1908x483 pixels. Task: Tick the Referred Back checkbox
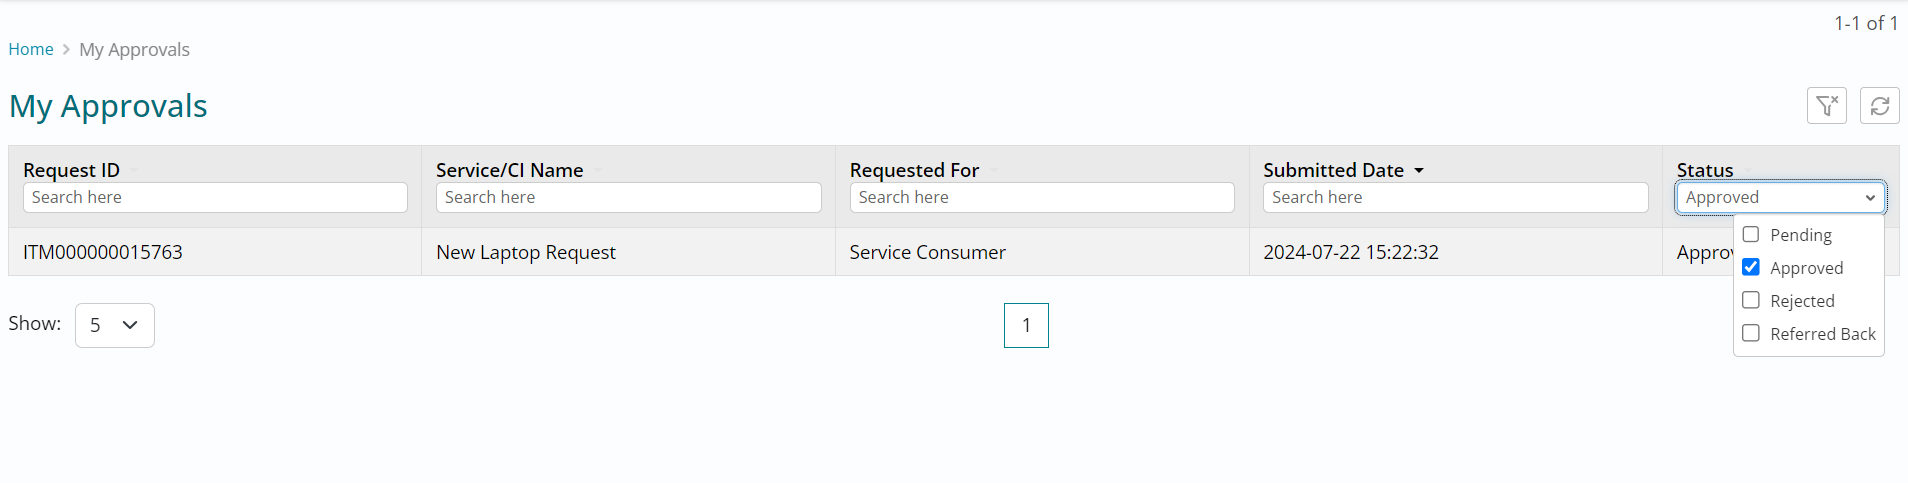pos(1751,333)
